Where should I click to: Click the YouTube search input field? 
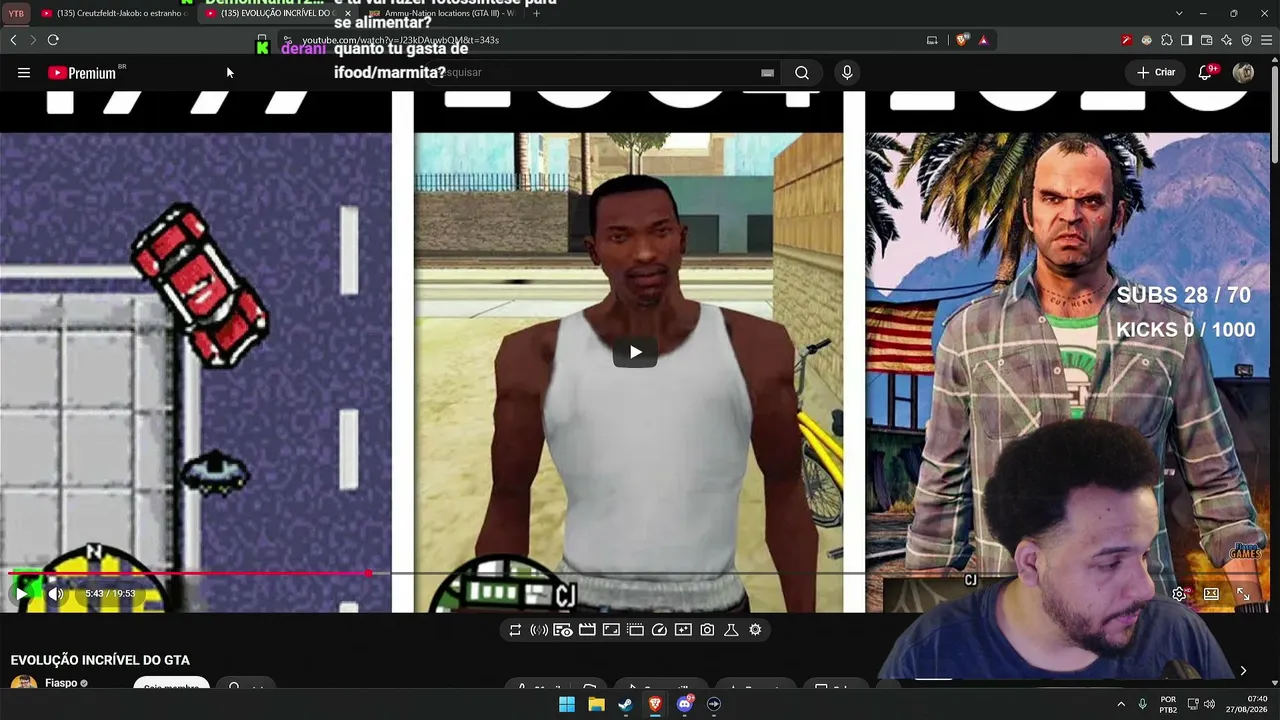[x=600, y=73]
